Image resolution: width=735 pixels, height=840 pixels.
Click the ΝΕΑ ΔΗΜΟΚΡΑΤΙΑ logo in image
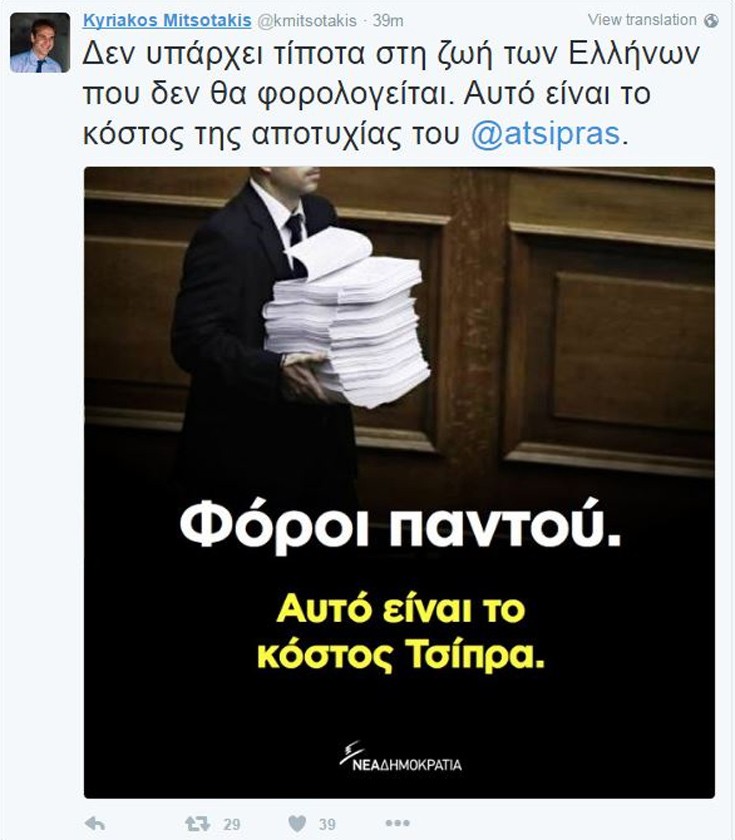coord(400,756)
